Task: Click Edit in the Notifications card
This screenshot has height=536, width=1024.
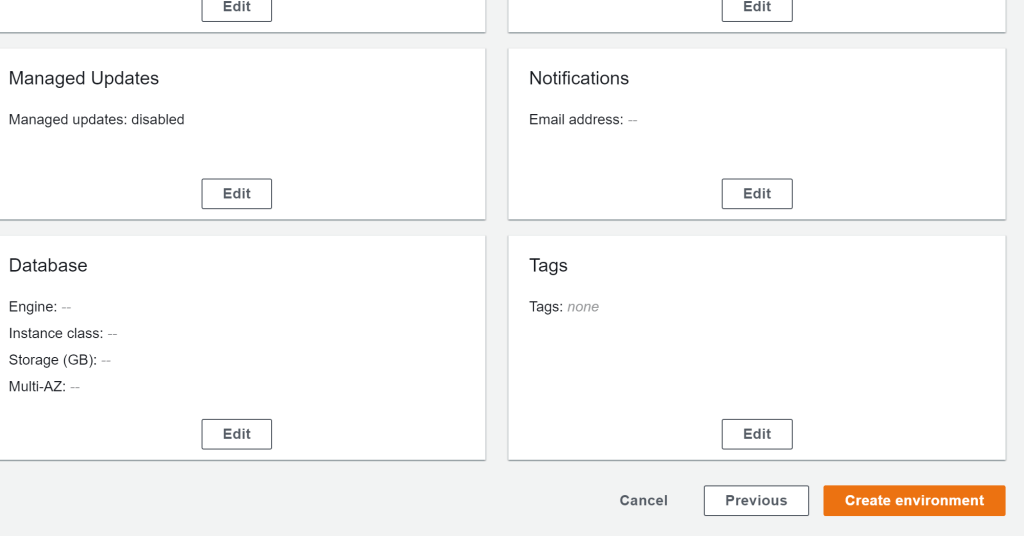Action: tap(756, 194)
